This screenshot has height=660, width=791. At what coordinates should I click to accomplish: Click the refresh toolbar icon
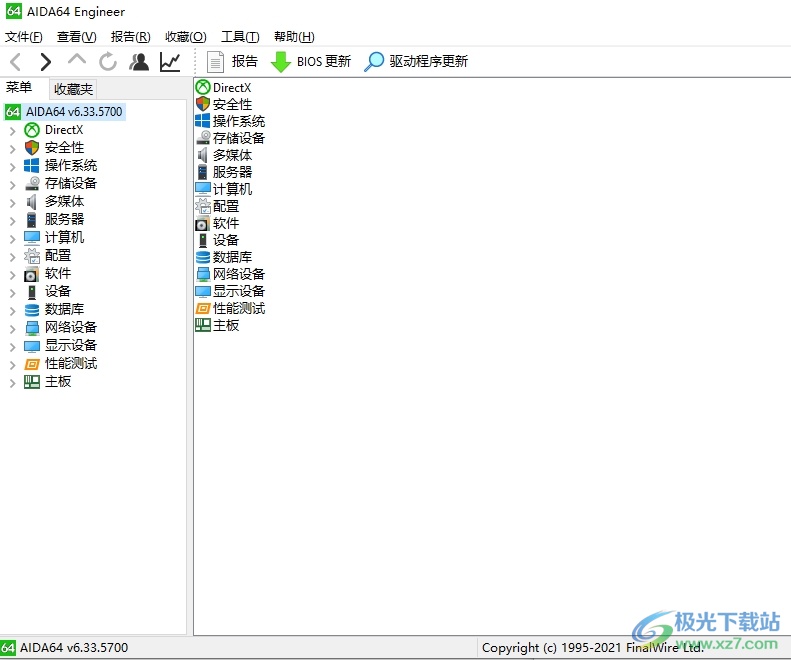pyautogui.click(x=107, y=62)
